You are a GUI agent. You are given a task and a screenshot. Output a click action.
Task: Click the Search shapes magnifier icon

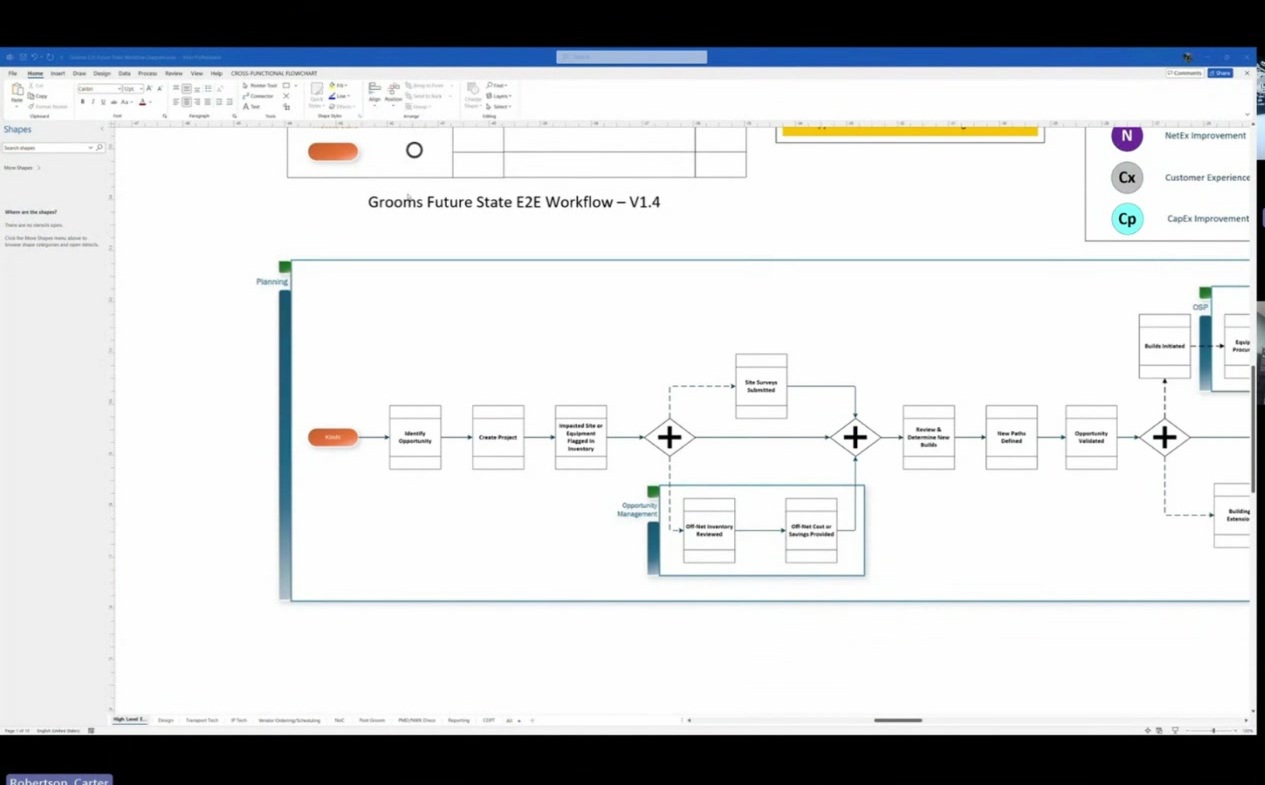pos(99,148)
